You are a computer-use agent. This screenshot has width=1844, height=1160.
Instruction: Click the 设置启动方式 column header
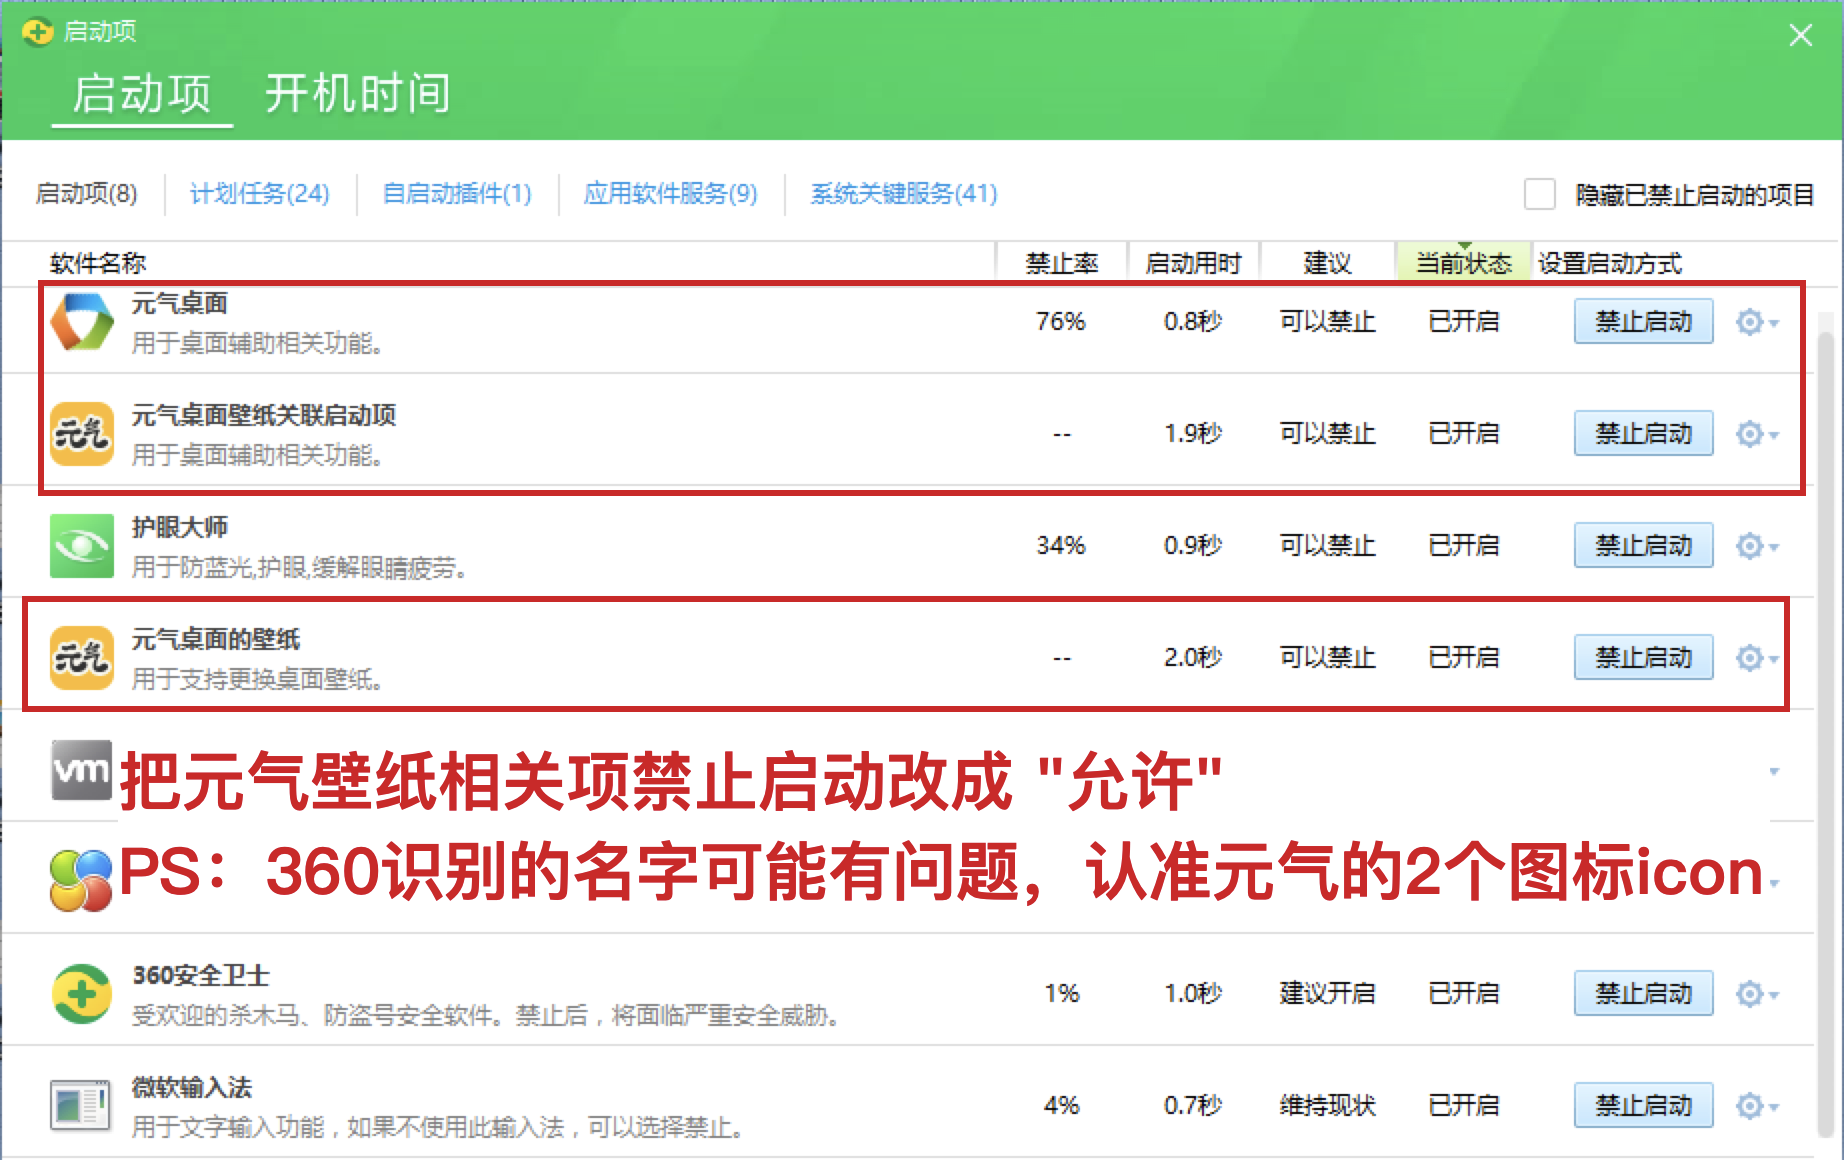[1610, 263]
